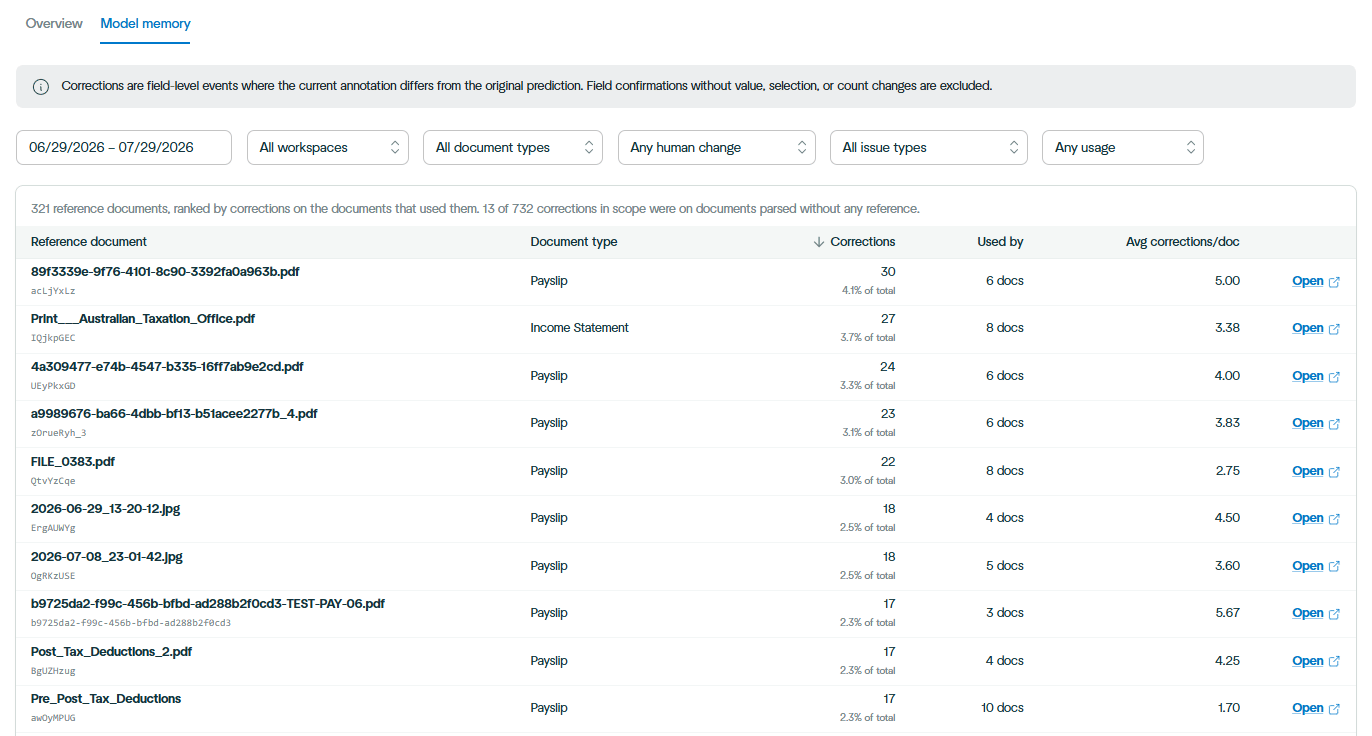Sort by the Used by column header
Viewport: 1372px width, 736px height.
coord(1000,242)
